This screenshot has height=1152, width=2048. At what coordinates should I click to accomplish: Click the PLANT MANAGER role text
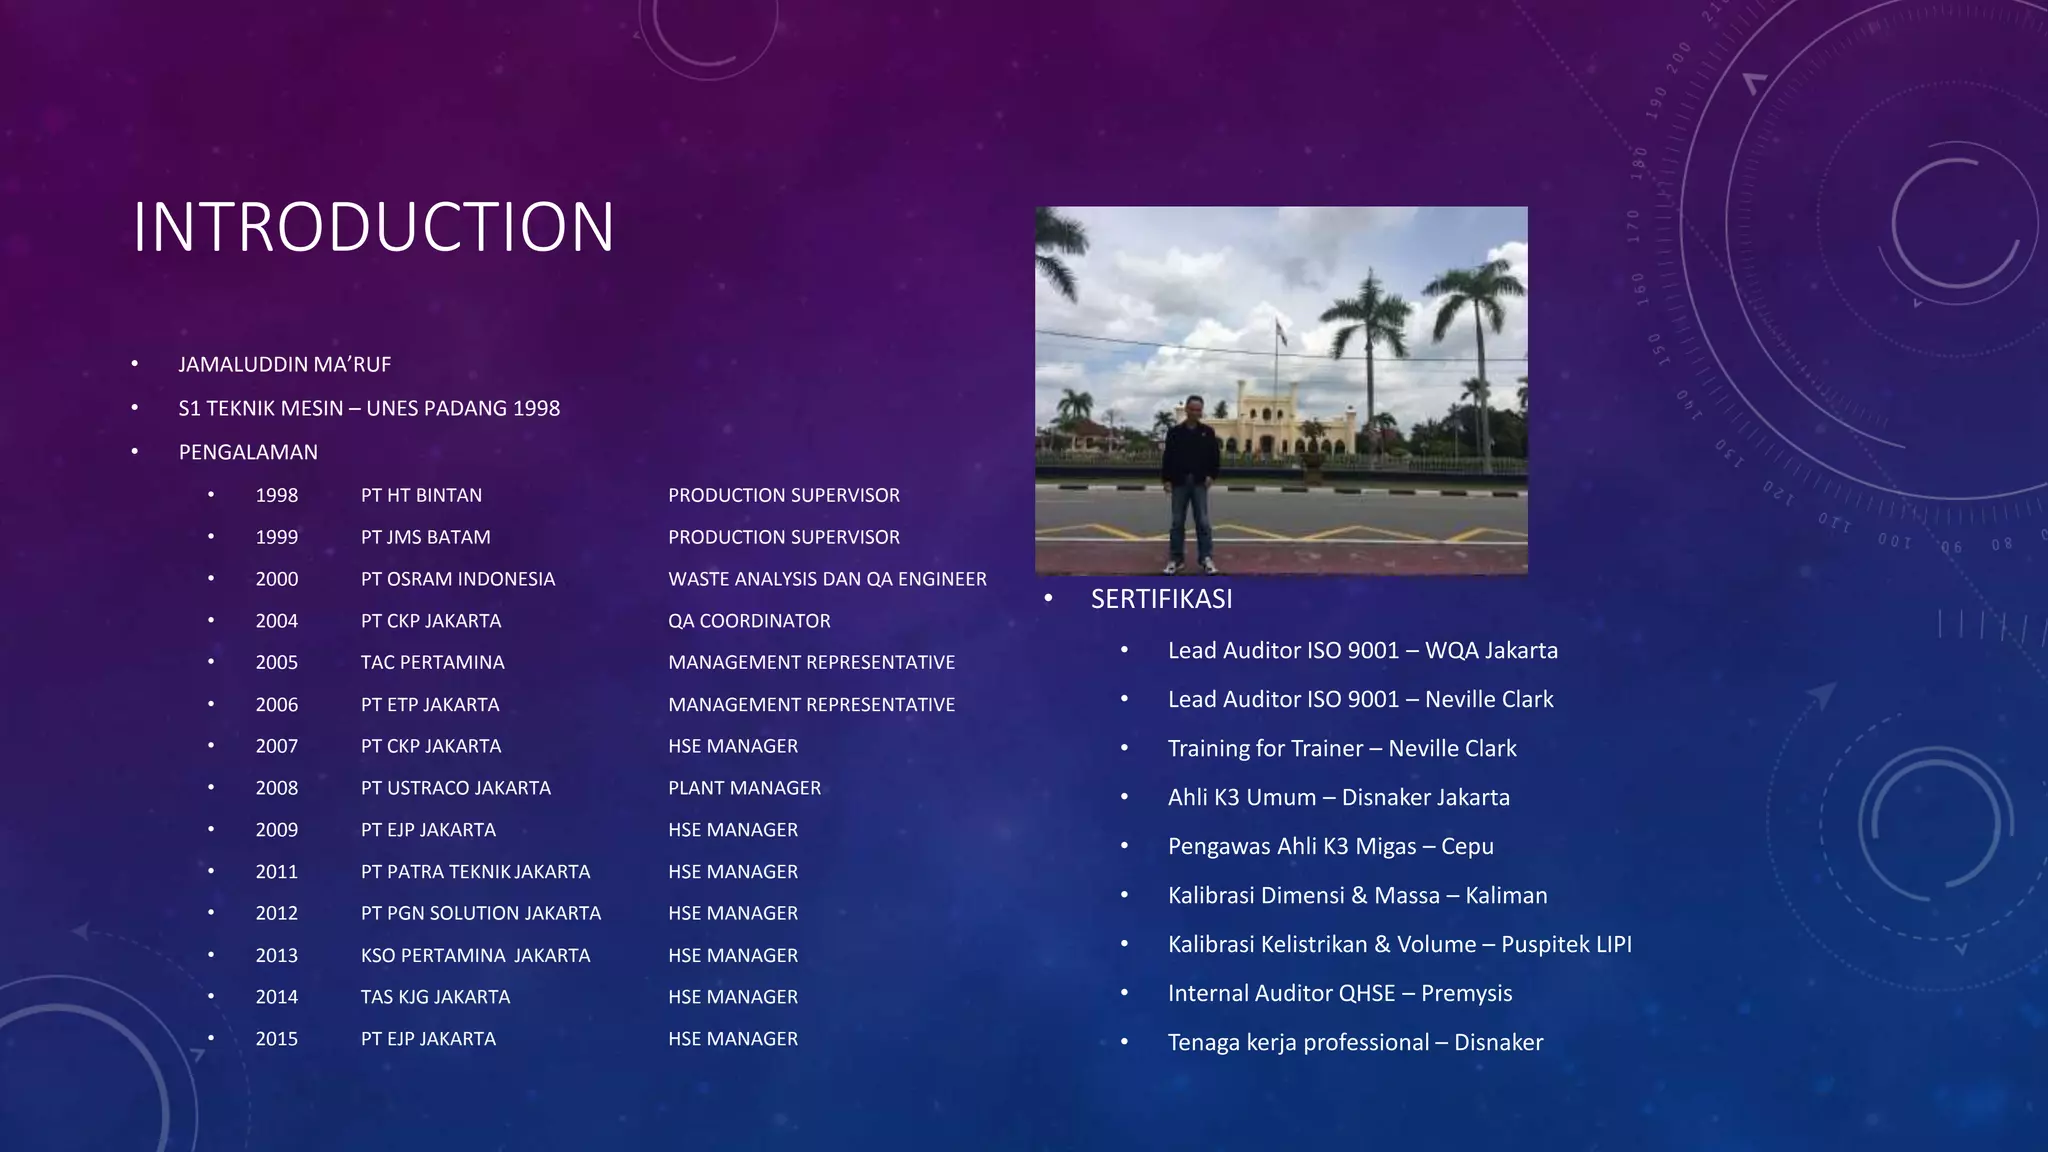click(x=744, y=789)
